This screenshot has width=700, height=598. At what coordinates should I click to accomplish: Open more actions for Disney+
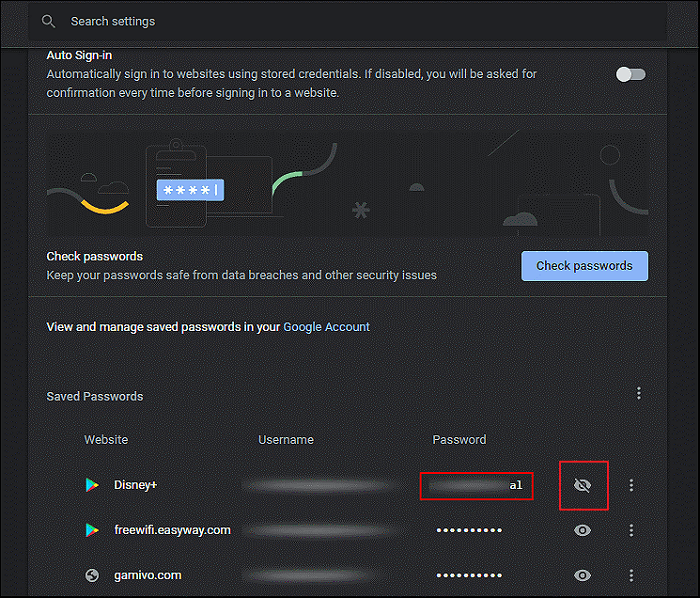point(631,485)
